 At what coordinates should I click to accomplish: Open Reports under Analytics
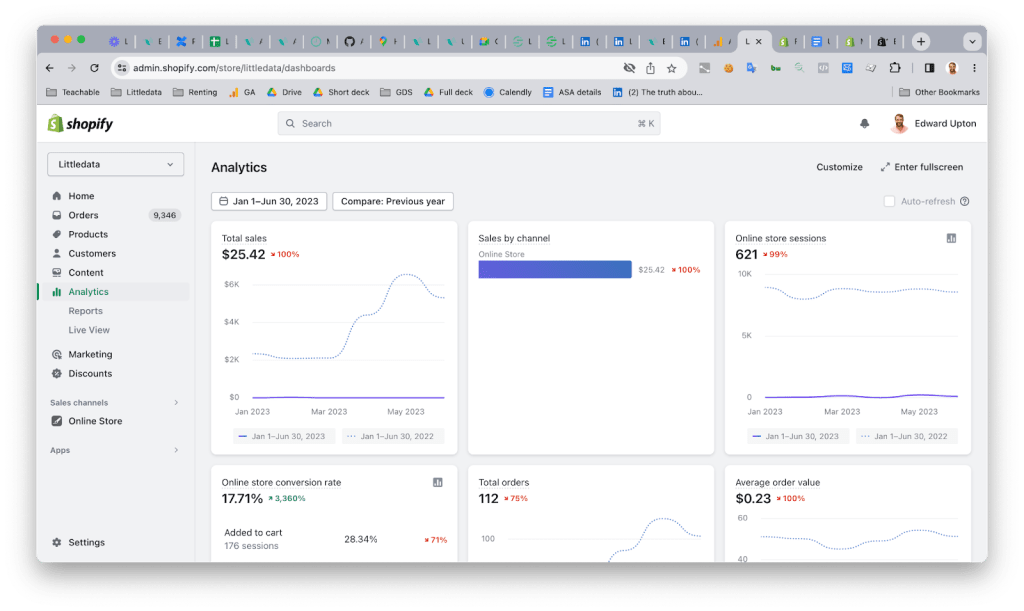point(86,311)
